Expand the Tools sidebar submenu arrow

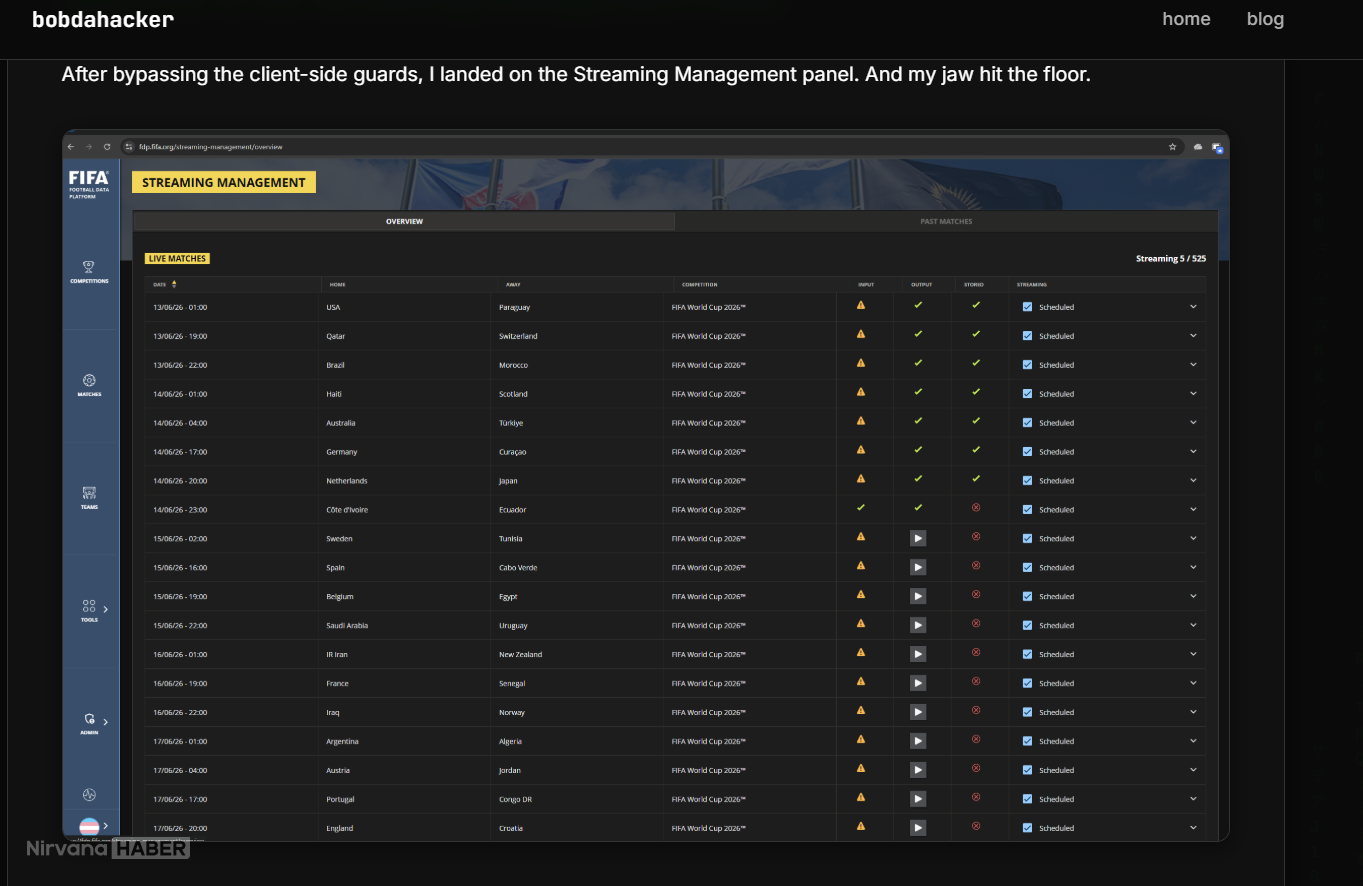pyautogui.click(x=106, y=609)
